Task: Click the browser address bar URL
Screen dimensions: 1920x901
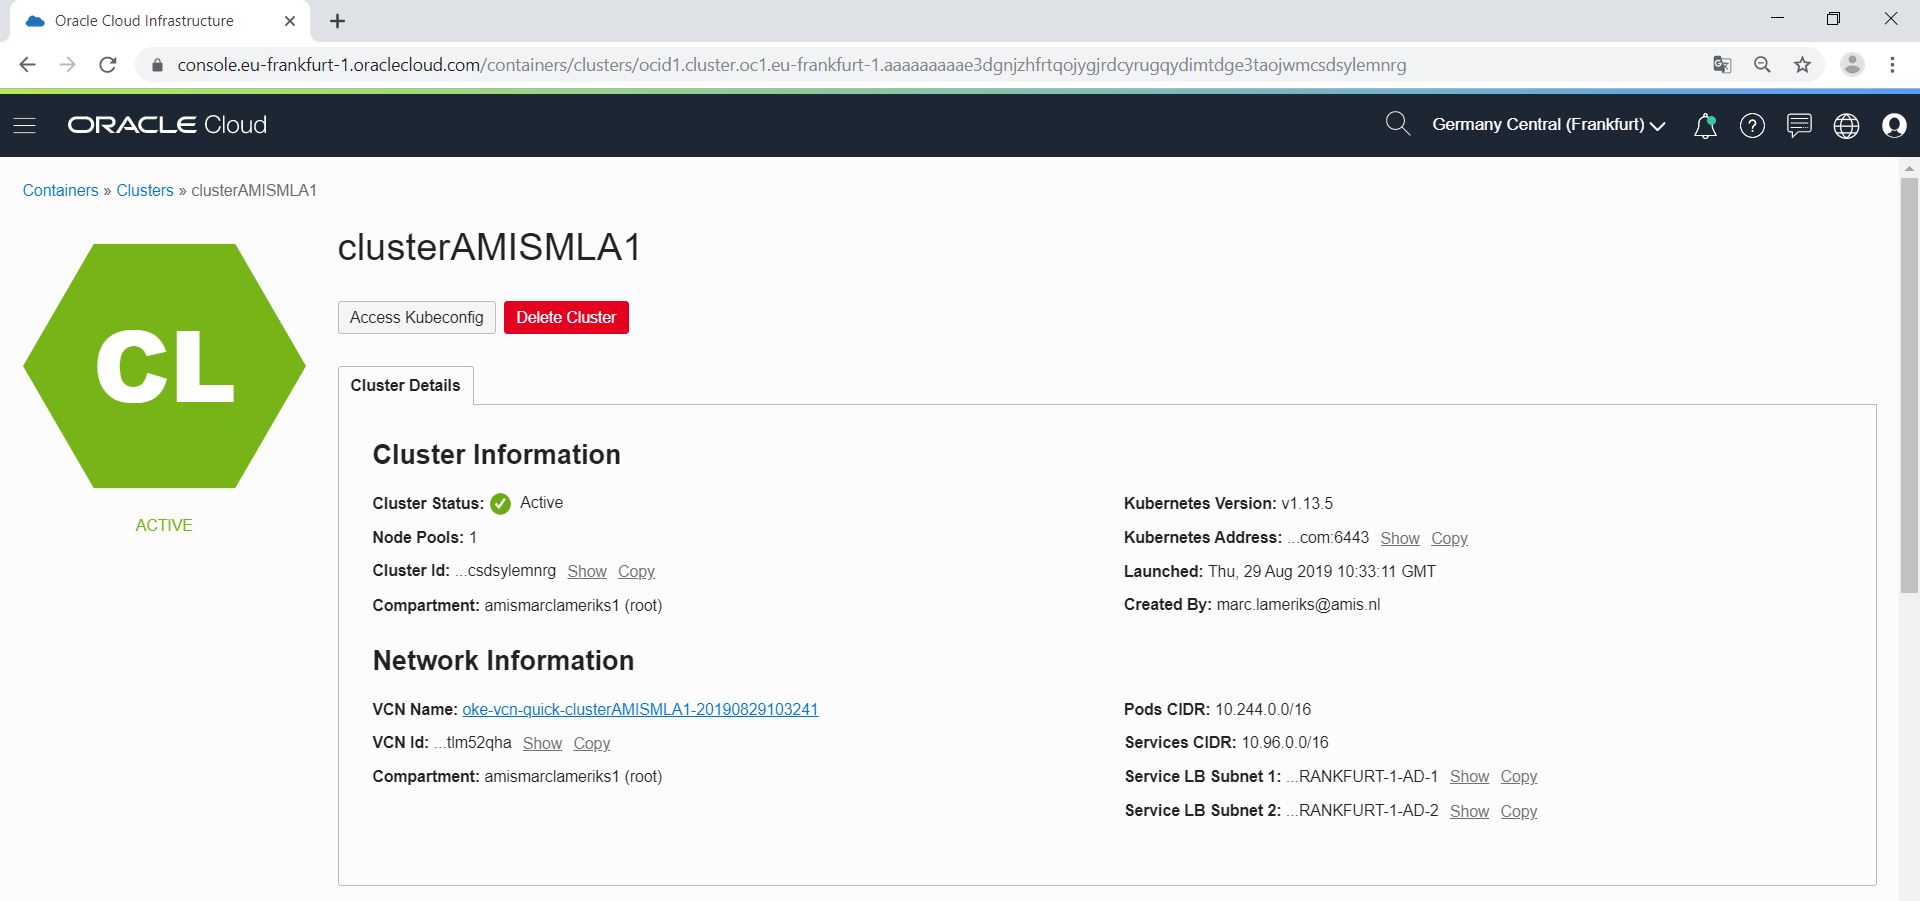Action: pyautogui.click(x=790, y=65)
